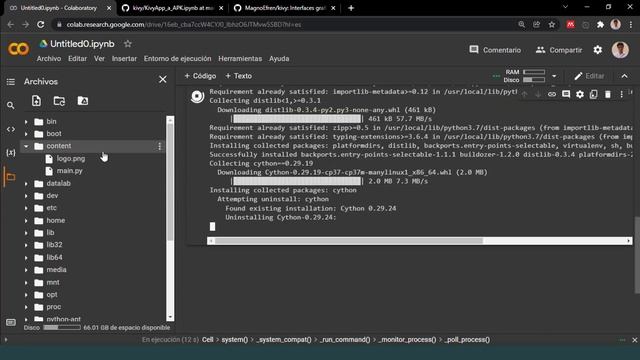This screenshot has width=640, height=360.
Task: Open the Ayuda menu
Action: (279, 59)
